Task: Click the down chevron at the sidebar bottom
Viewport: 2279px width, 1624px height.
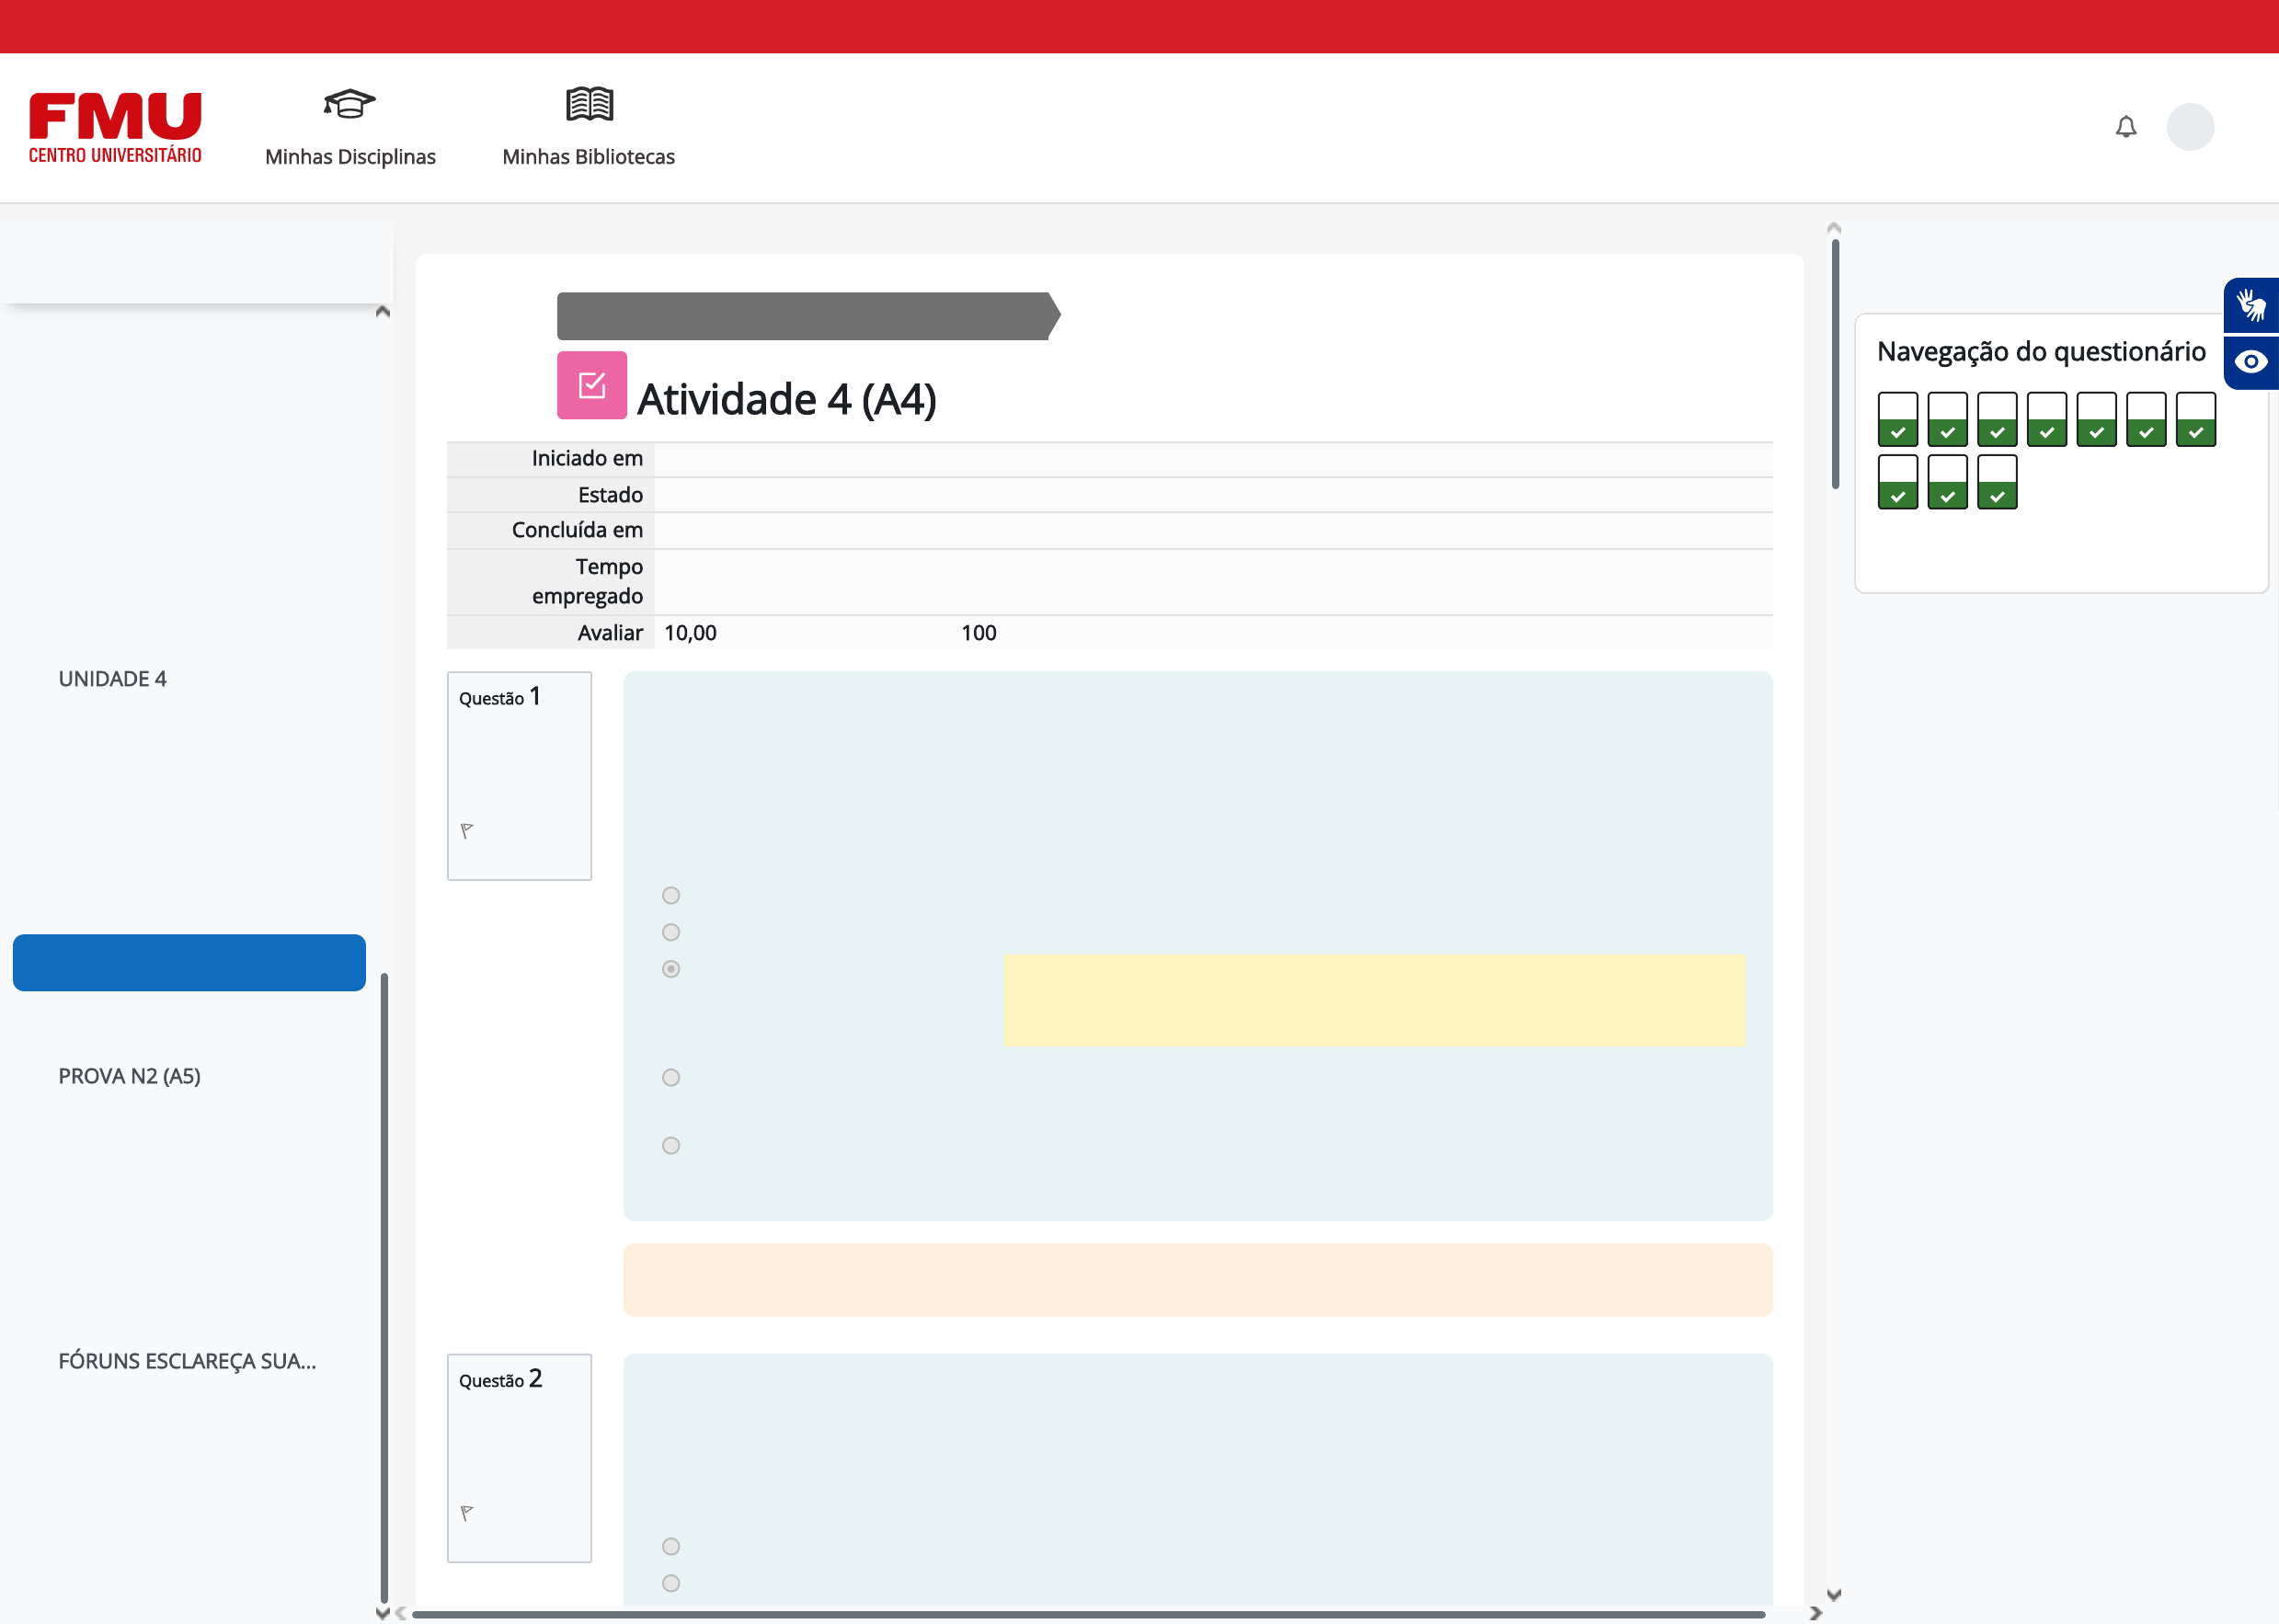Action: 382,1612
